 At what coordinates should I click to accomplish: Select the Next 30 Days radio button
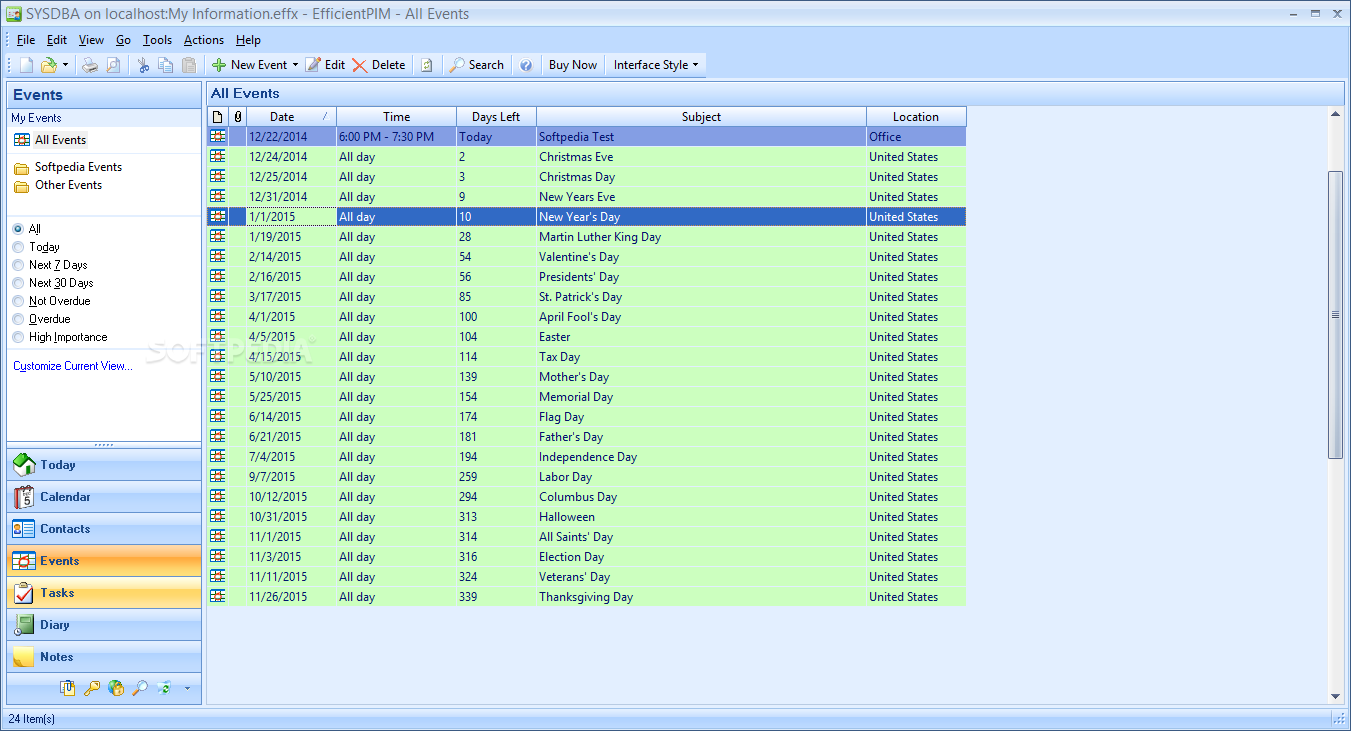pos(18,283)
